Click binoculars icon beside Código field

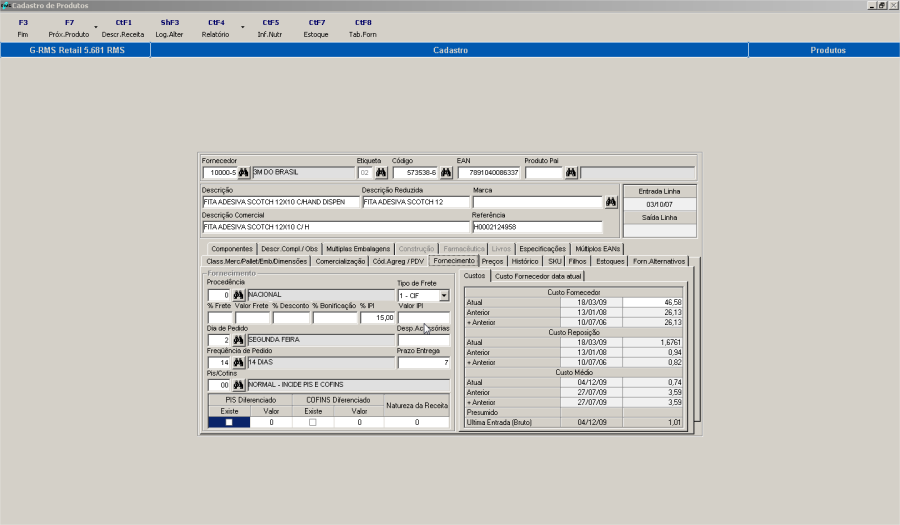tap(446, 172)
